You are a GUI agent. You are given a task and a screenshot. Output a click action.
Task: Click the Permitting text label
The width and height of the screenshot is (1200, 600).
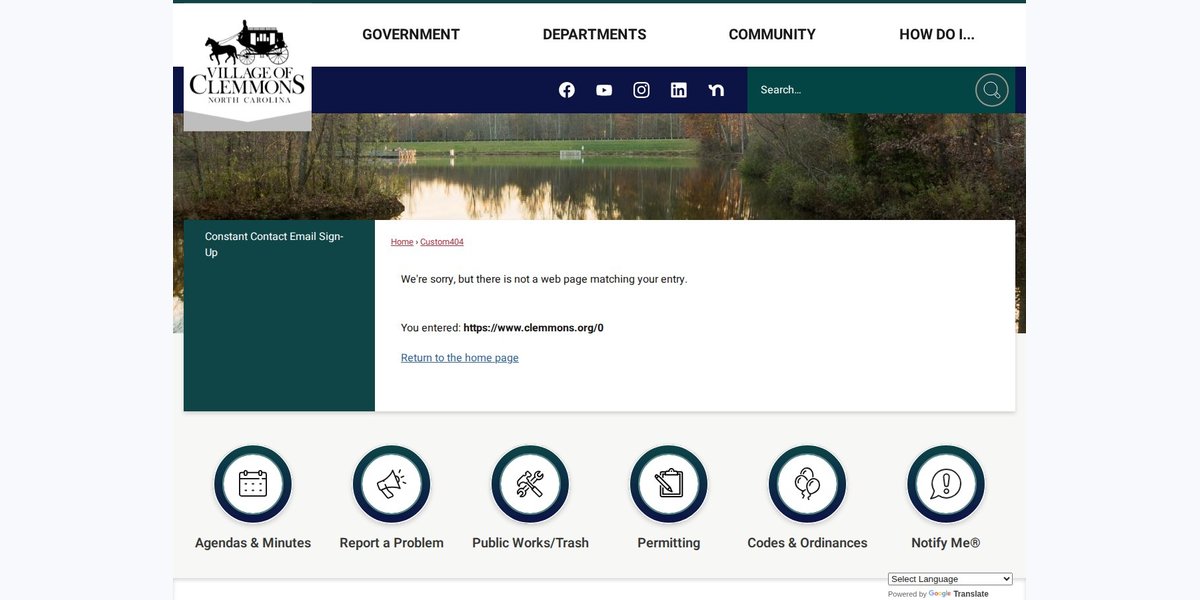point(669,543)
